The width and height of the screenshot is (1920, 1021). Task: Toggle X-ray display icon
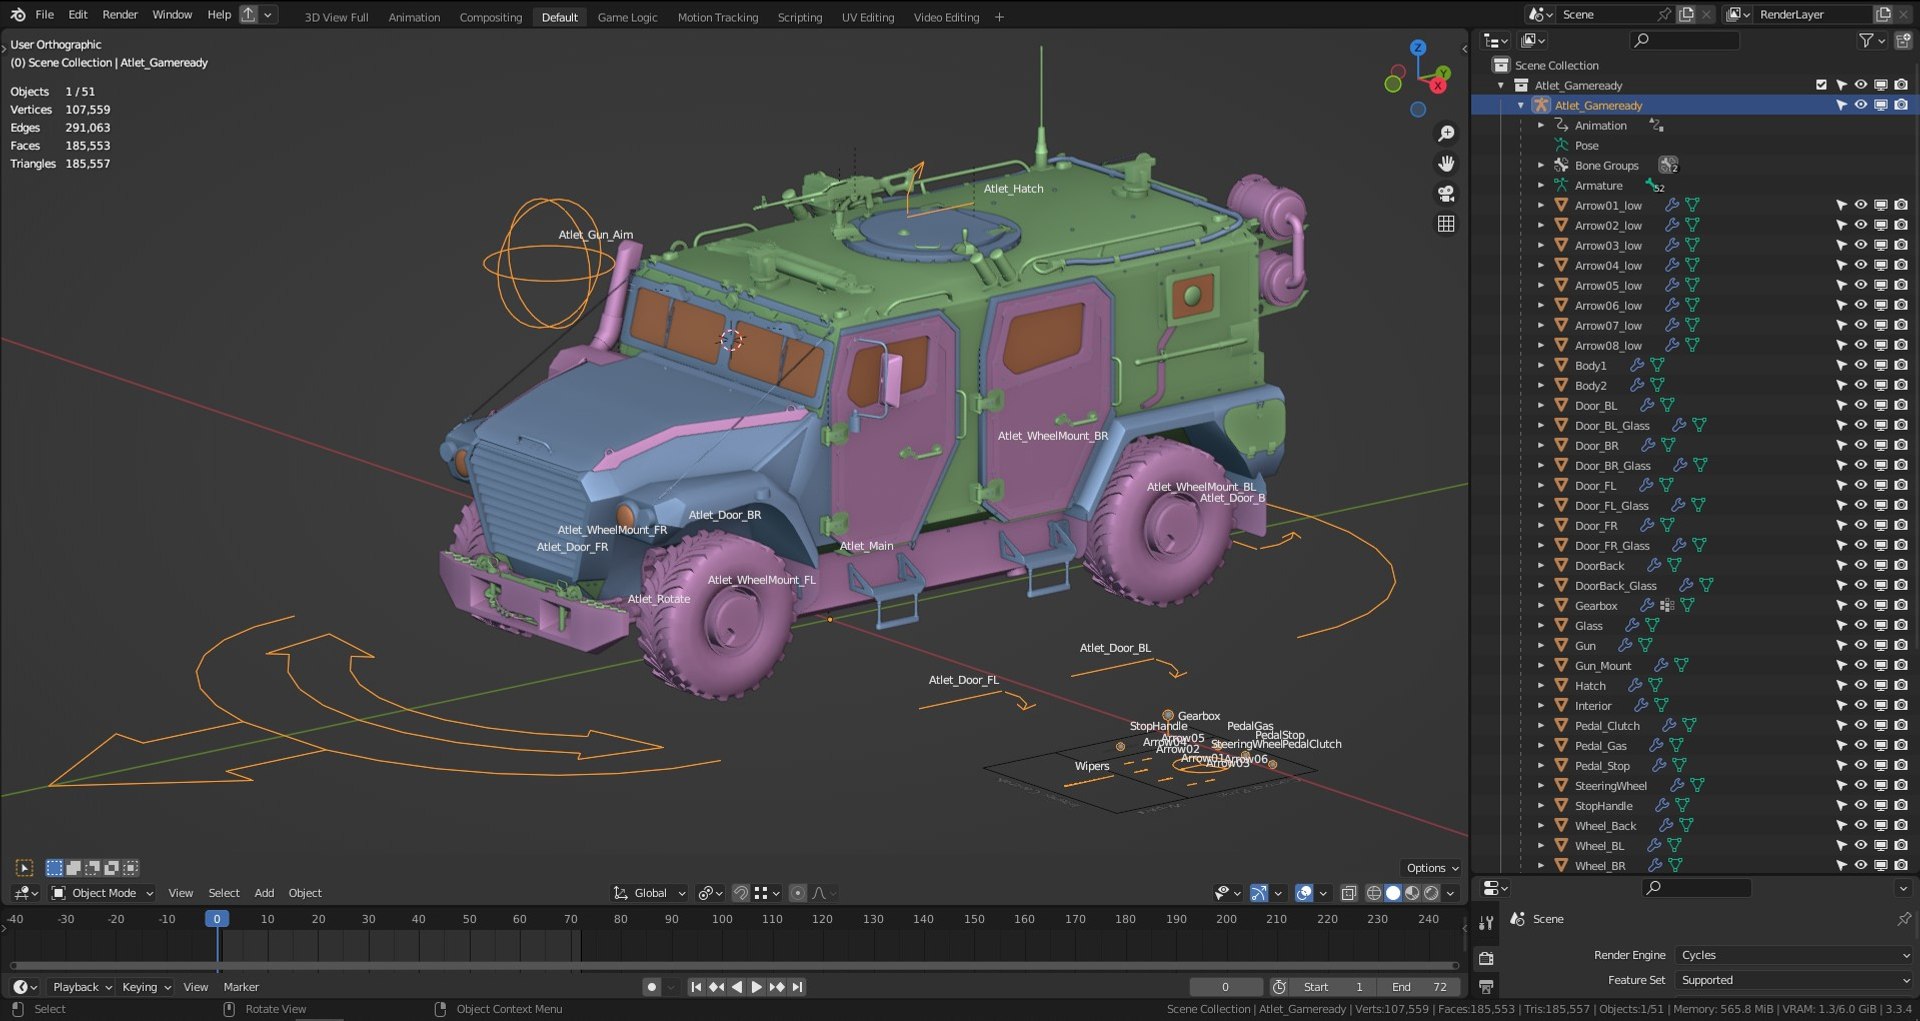coord(1348,893)
